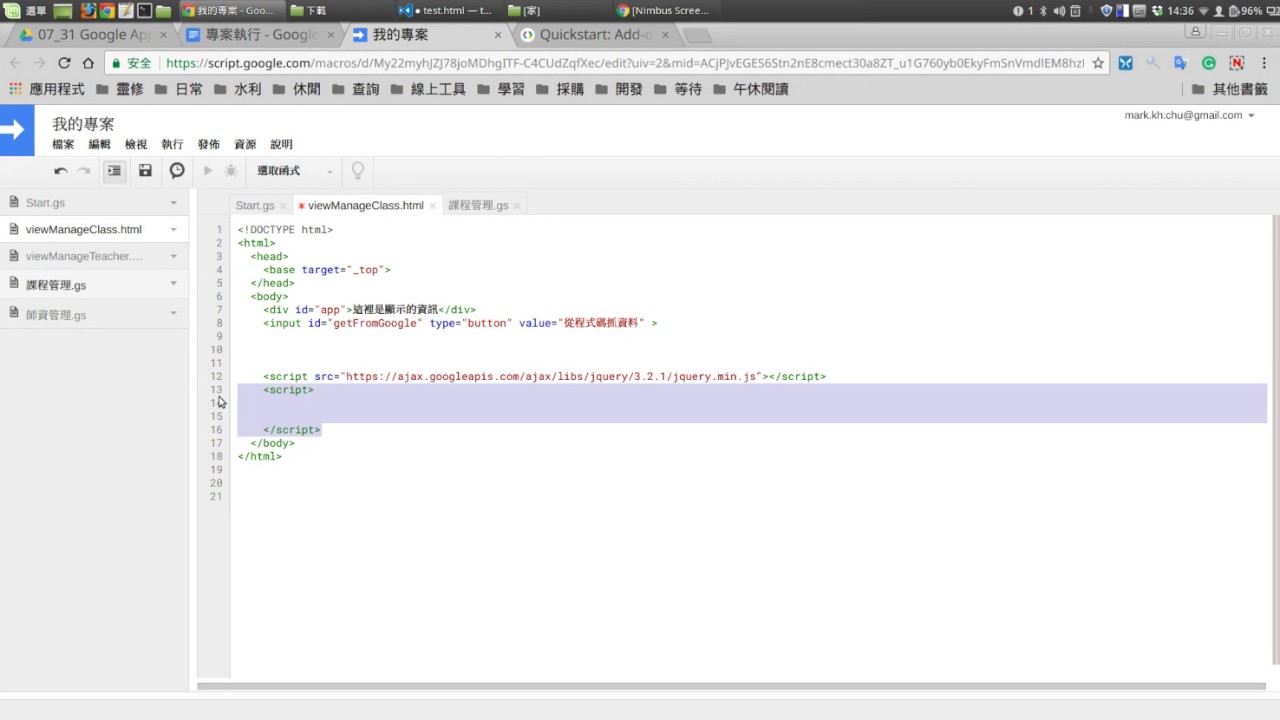Click the project title 我的專案

(x=83, y=124)
